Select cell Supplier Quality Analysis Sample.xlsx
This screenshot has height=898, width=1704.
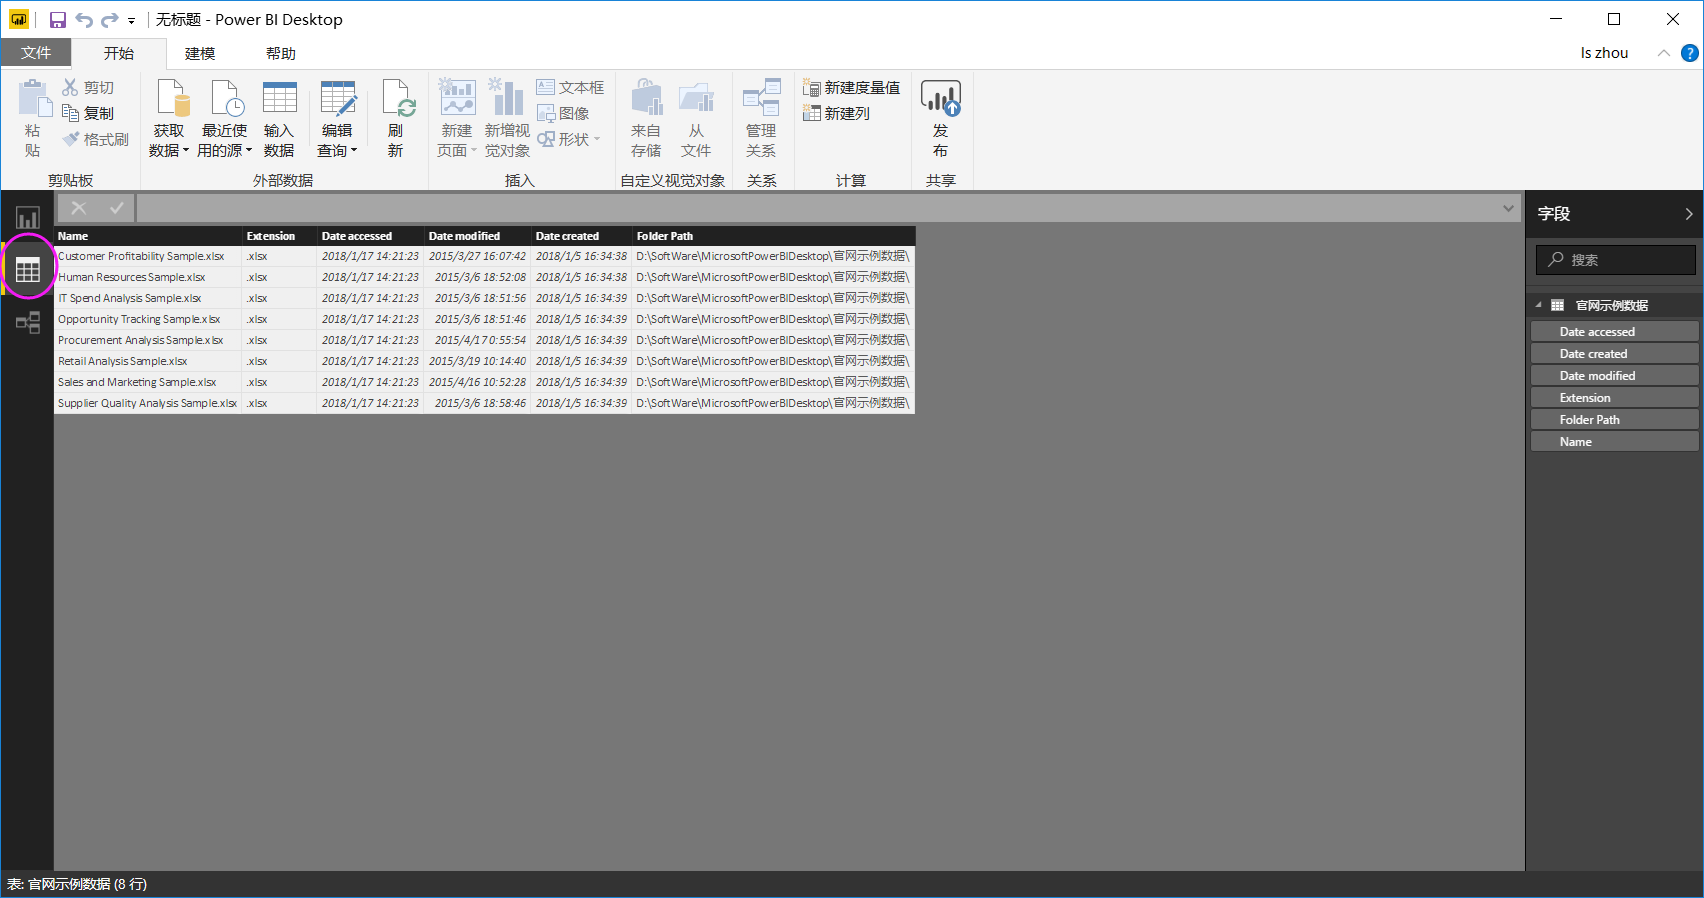(148, 404)
